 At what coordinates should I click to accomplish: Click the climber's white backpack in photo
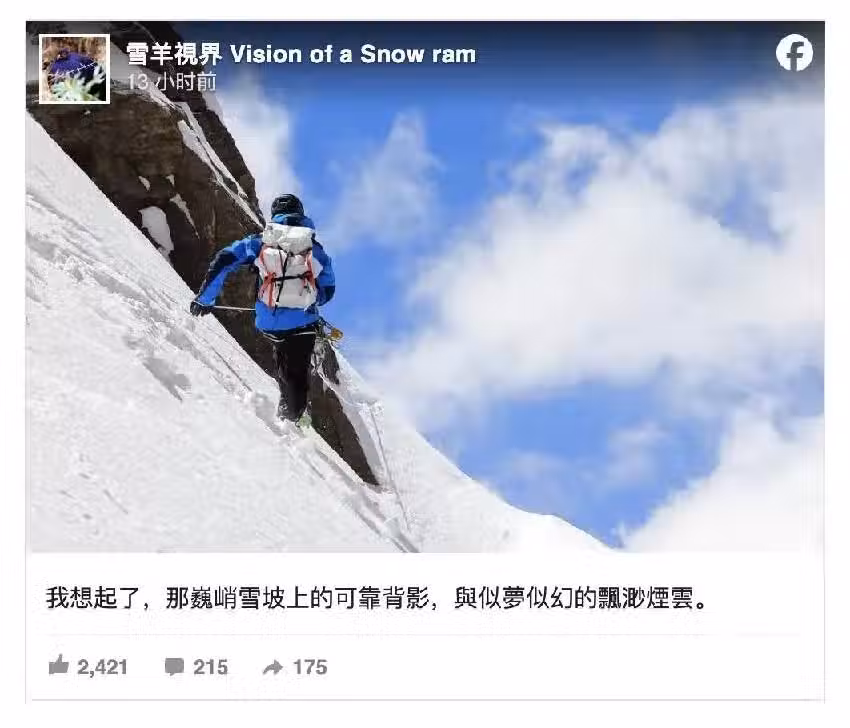(287, 265)
